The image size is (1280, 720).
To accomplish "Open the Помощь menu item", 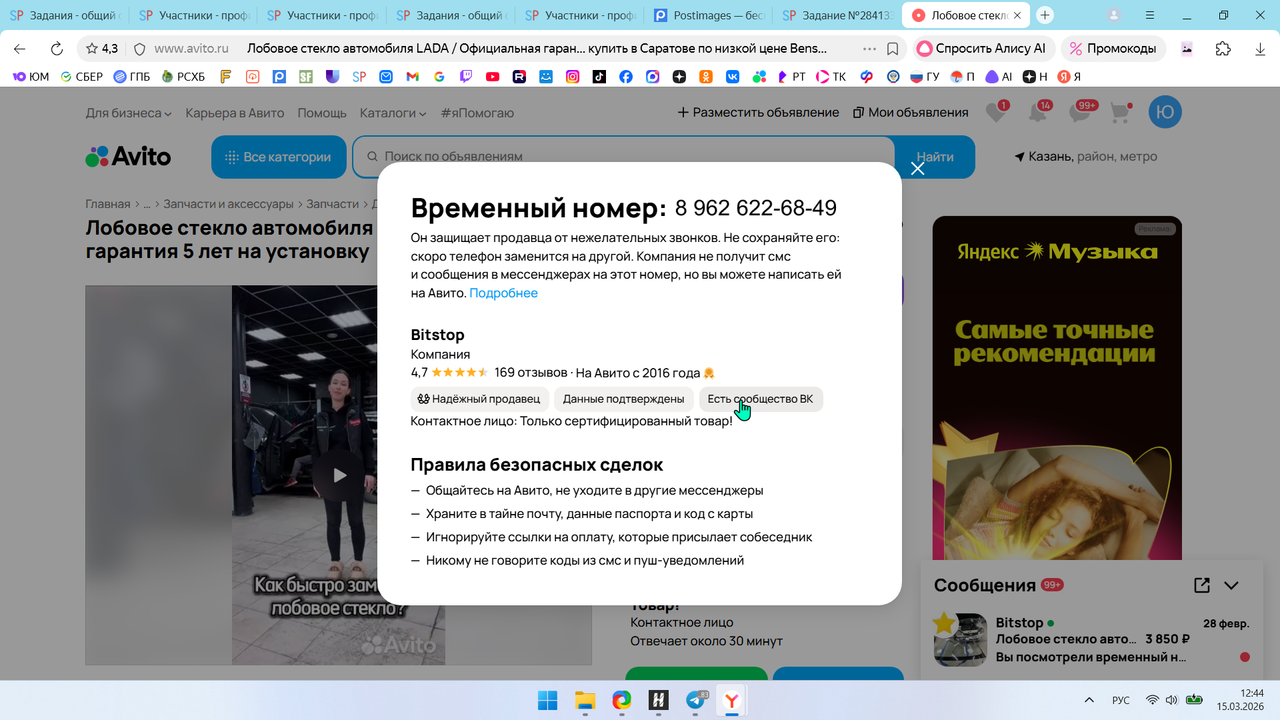I will tap(322, 113).
